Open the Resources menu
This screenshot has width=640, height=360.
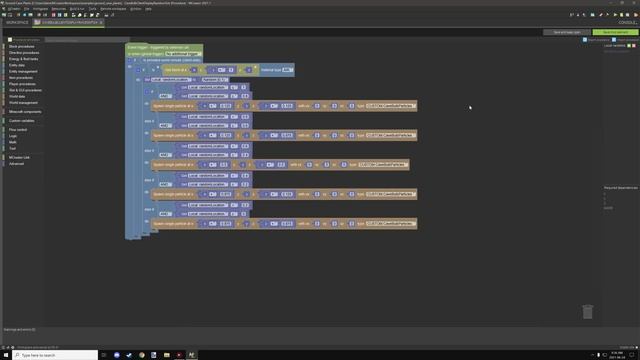click(x=59, y=9)
